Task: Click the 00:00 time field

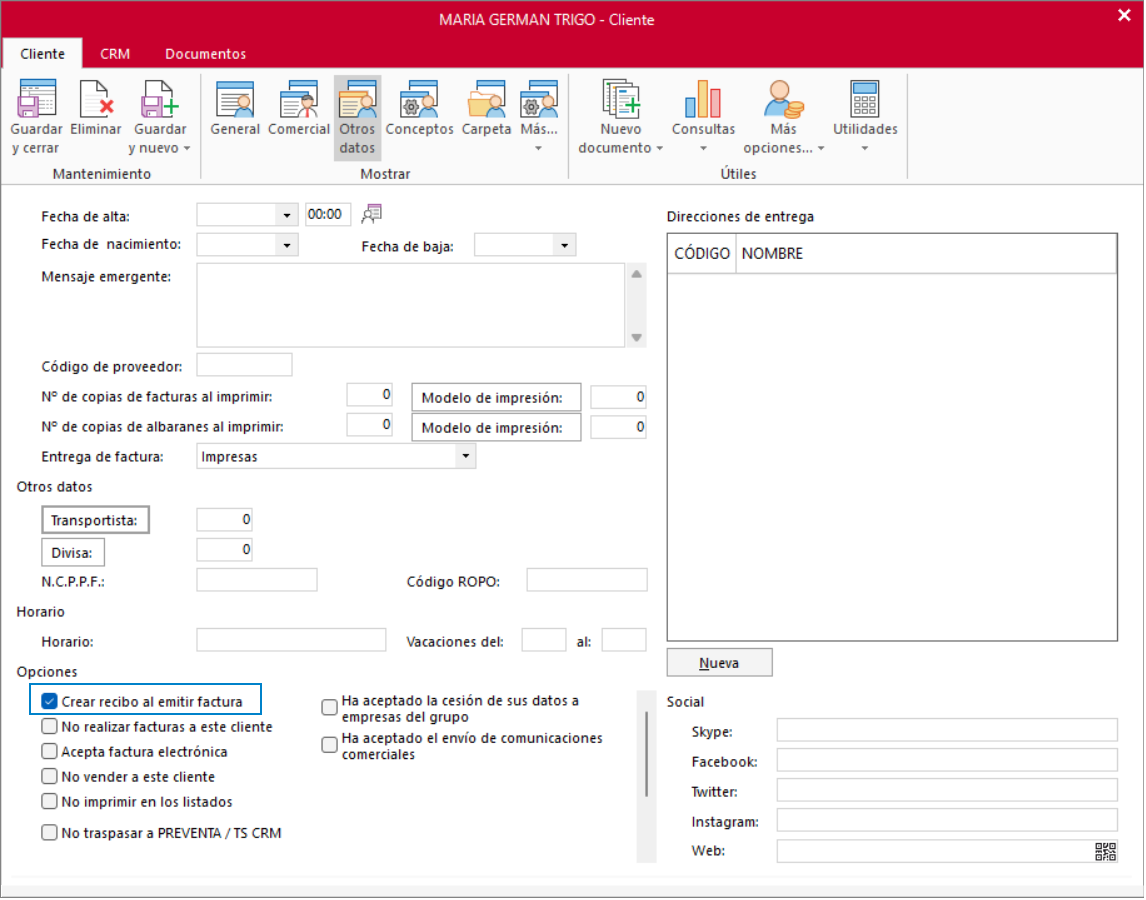Action: point(328,215)
